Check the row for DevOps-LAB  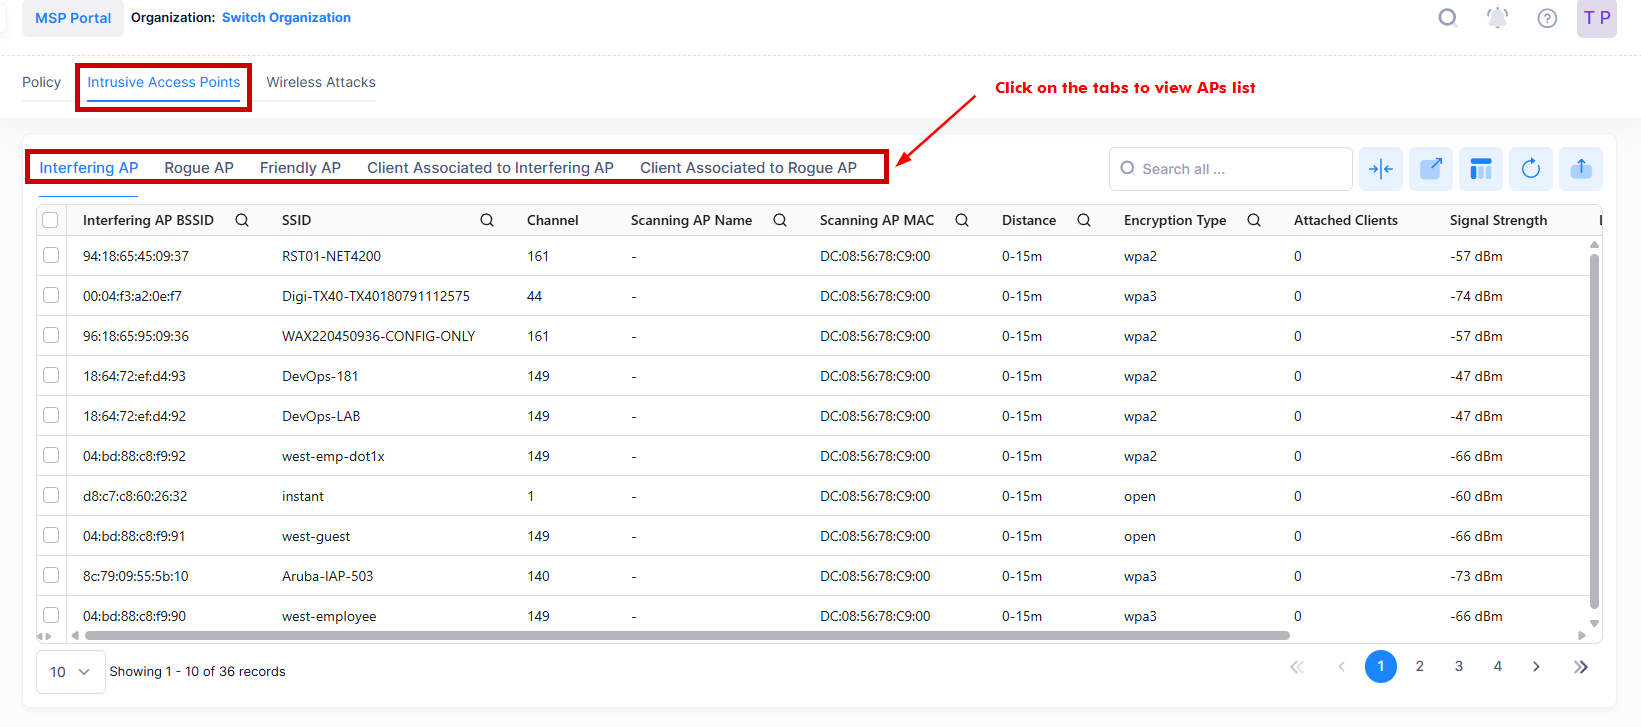(x=51, y=416)
